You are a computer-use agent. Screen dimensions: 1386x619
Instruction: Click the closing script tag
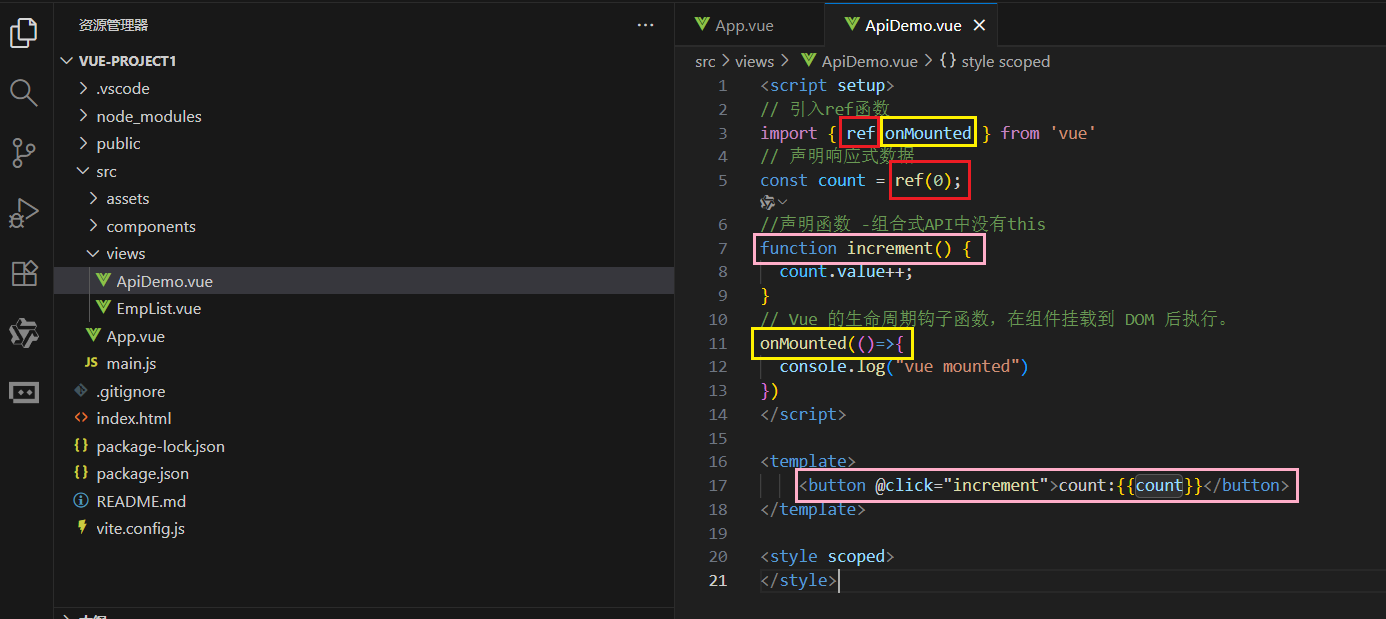click(x=803, y=414)
